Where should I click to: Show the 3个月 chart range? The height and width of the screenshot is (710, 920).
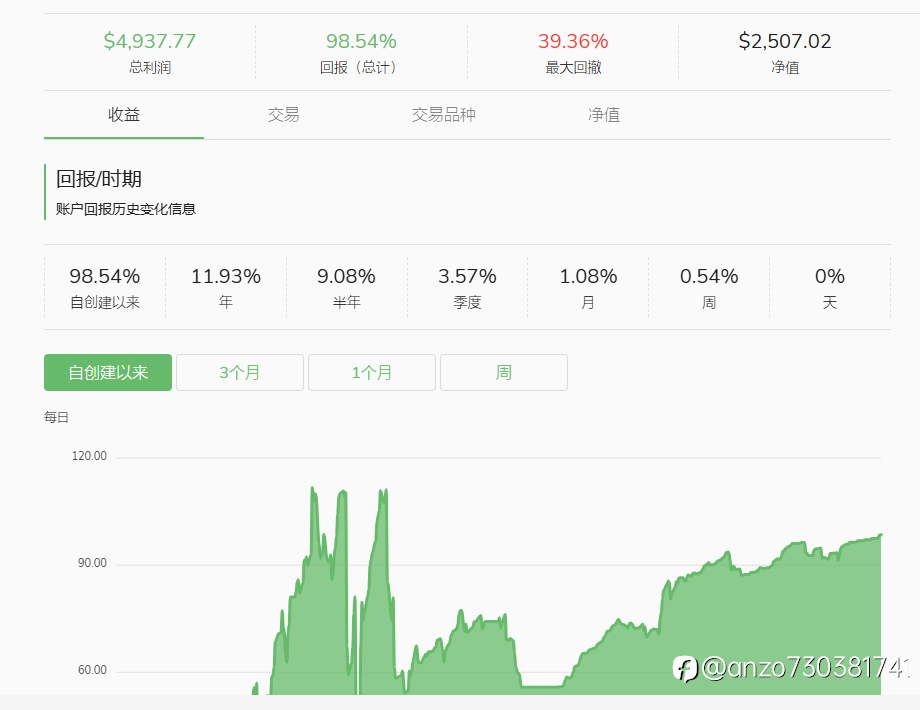240,373
